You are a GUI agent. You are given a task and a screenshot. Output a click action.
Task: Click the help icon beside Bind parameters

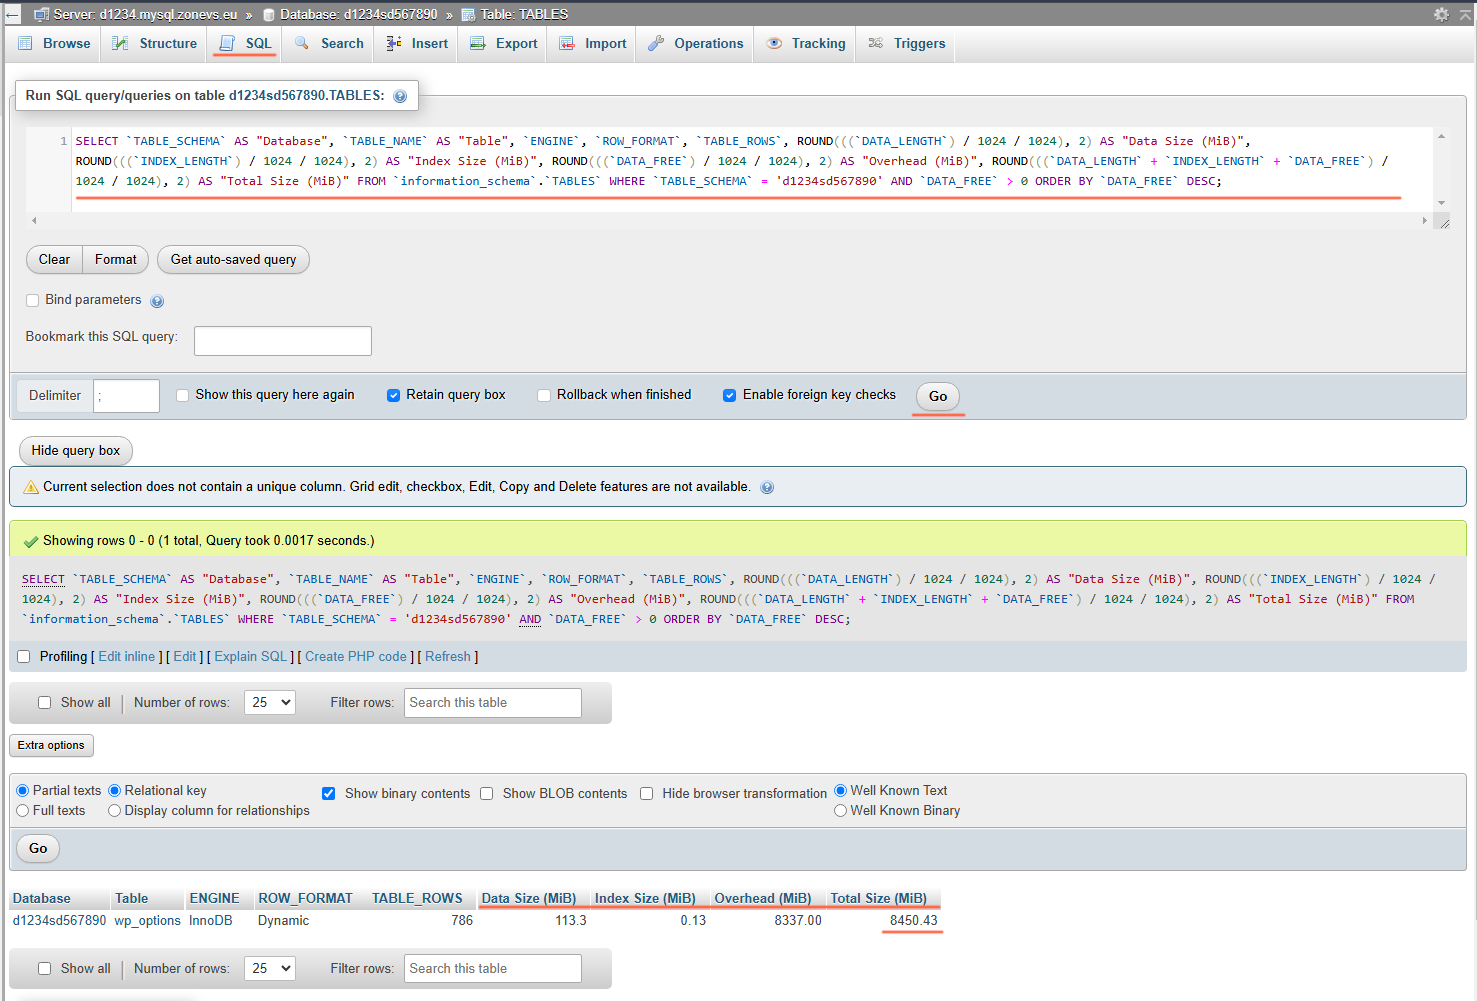157,300
